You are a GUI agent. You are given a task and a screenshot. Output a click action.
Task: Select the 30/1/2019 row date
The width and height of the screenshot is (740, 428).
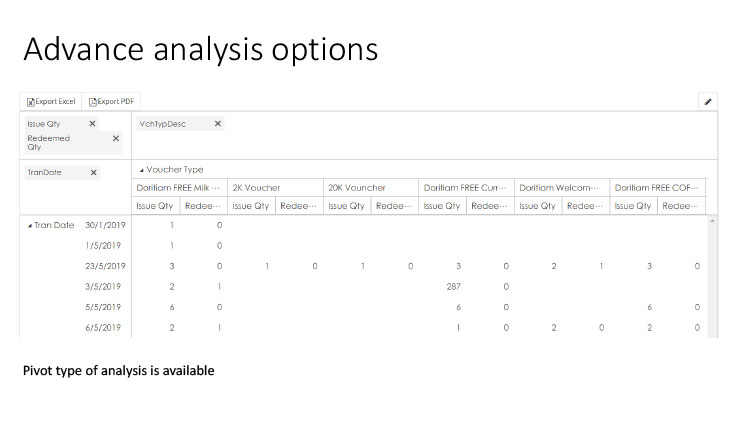coord(105,225)
